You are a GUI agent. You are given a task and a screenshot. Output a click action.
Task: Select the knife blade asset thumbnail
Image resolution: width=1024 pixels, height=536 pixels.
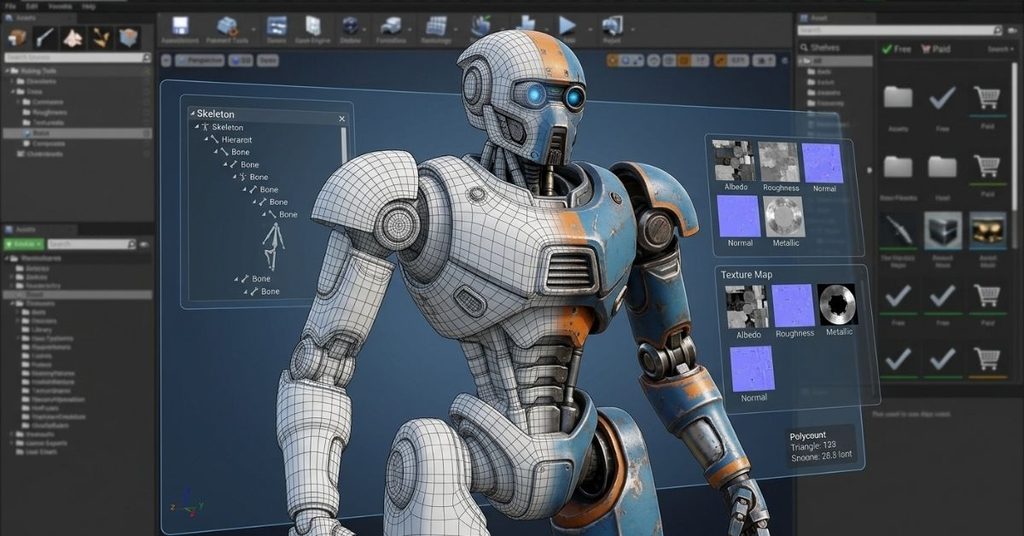tap(898, 230)
